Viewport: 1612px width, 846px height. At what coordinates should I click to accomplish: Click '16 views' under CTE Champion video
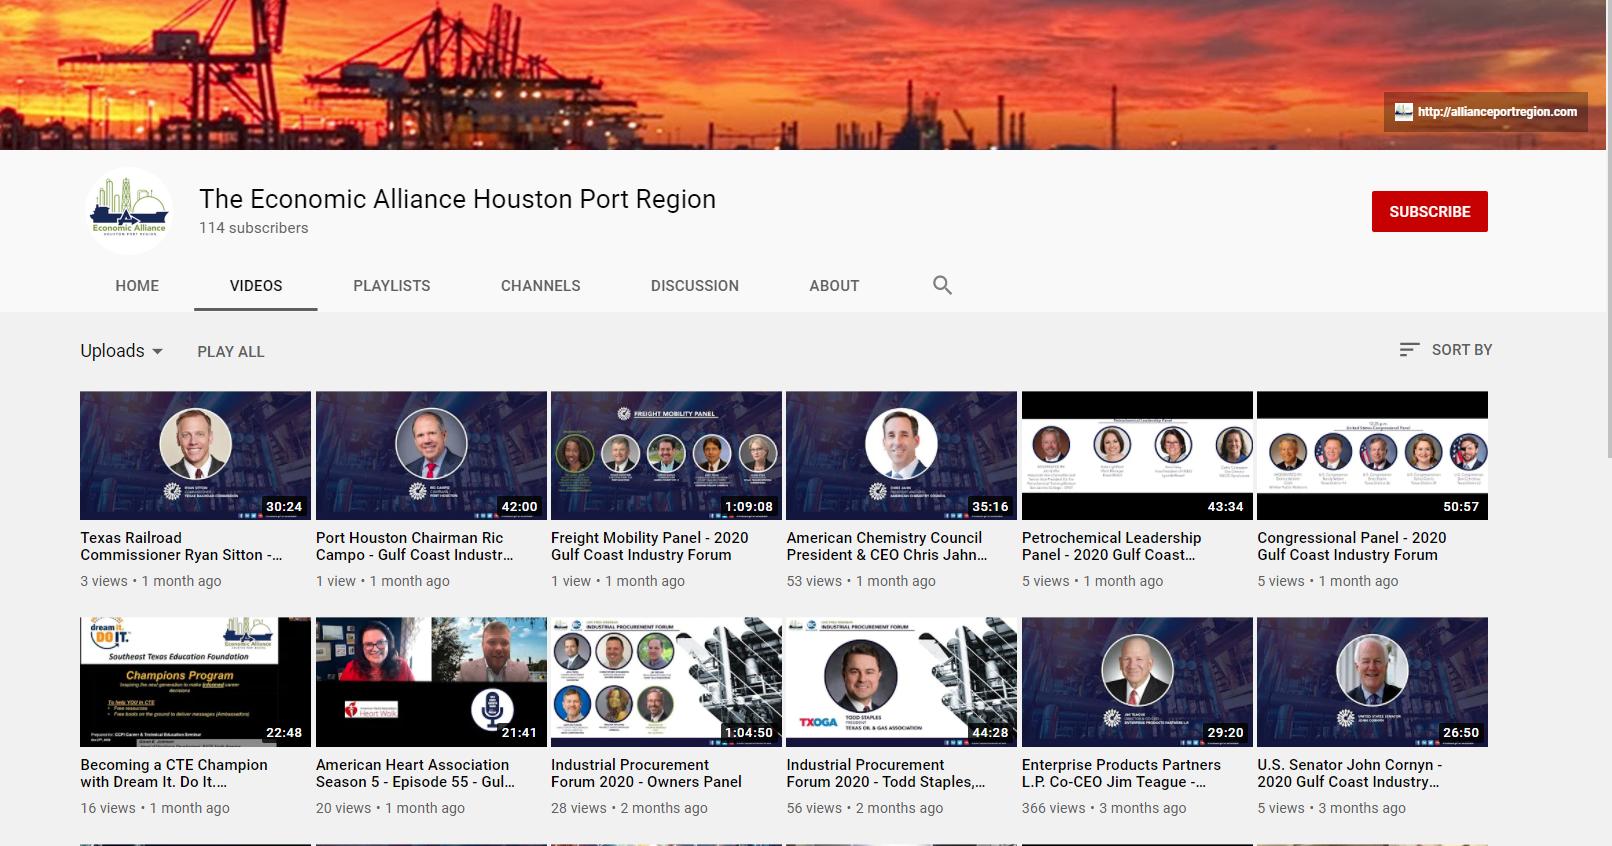[108, 808]
